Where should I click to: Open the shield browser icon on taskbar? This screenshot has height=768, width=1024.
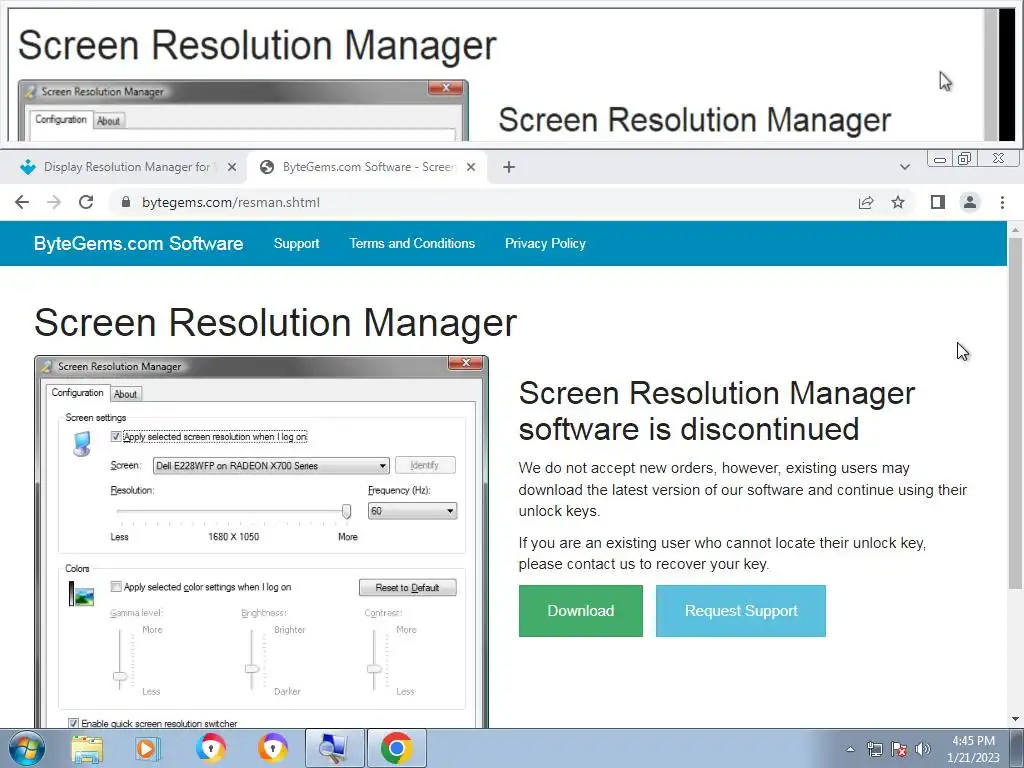tap(210, 749)
